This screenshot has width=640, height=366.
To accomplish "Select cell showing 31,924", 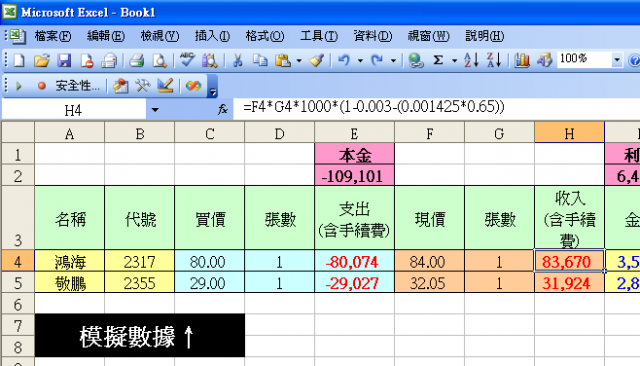I will pyautogui.click(x=569, y=283).
